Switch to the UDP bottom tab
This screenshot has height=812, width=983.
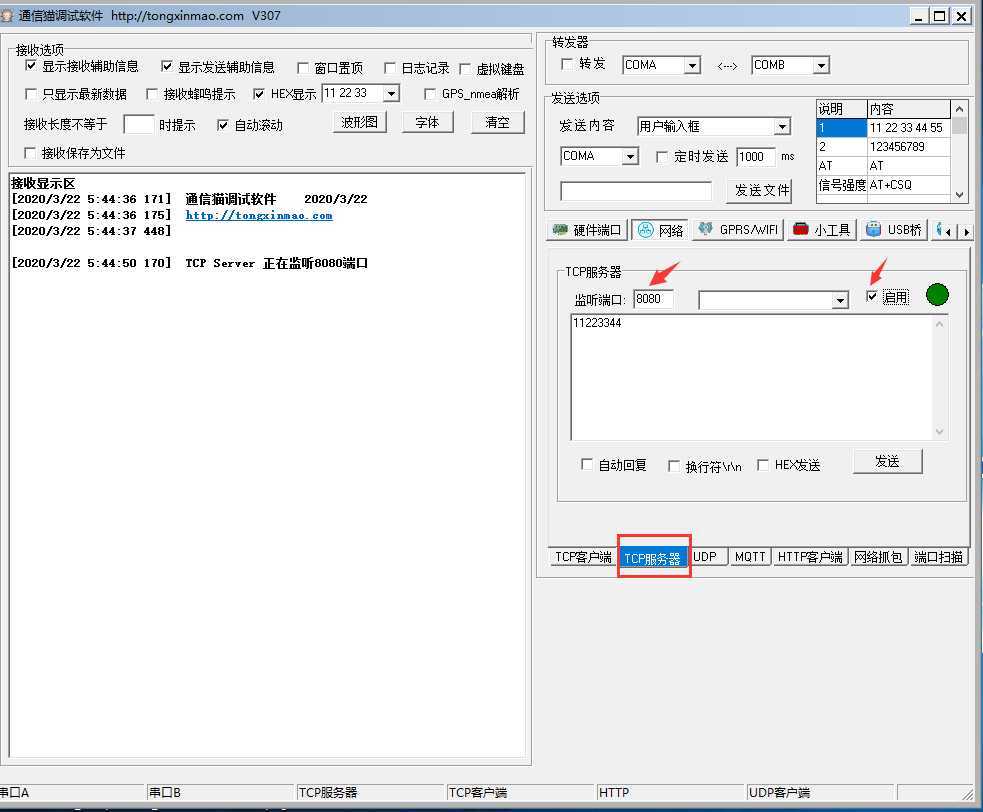pos(706,557)
